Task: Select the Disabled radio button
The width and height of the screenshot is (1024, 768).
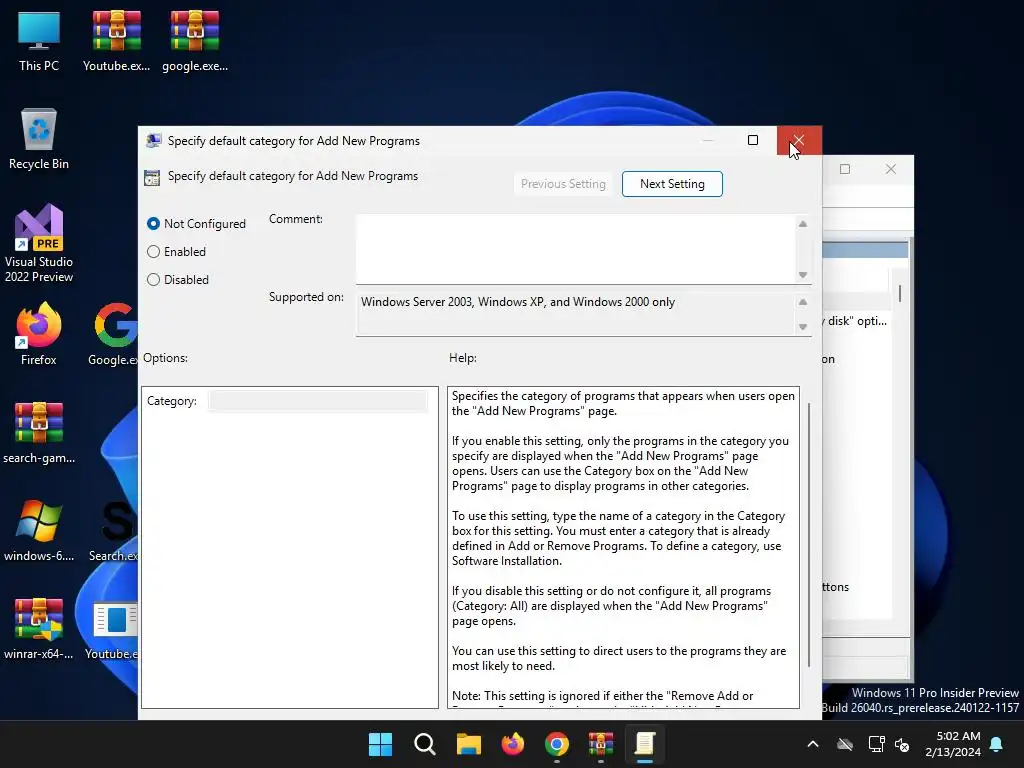Action: (x=178, y=280)
